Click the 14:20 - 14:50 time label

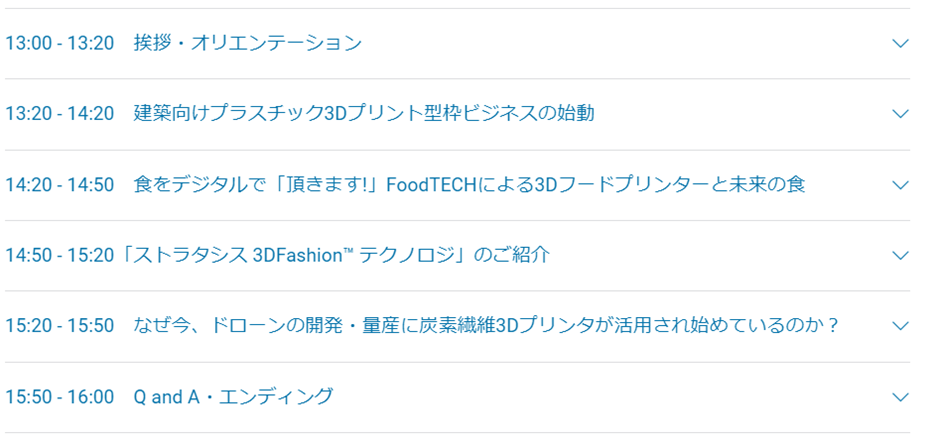point(59,184)
